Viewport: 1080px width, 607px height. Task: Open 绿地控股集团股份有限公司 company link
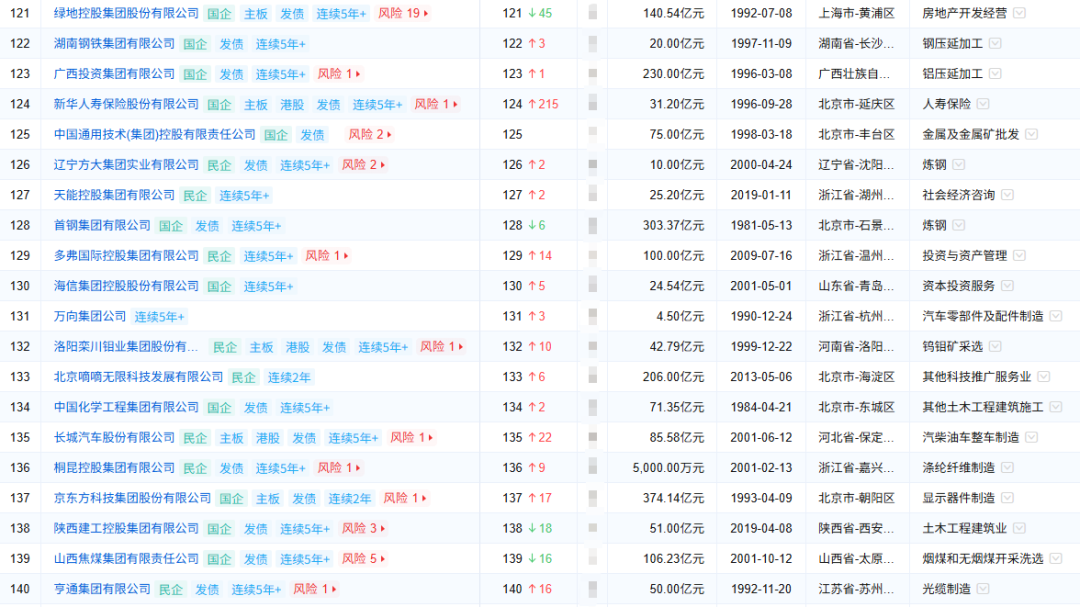[x=126, y=13]
